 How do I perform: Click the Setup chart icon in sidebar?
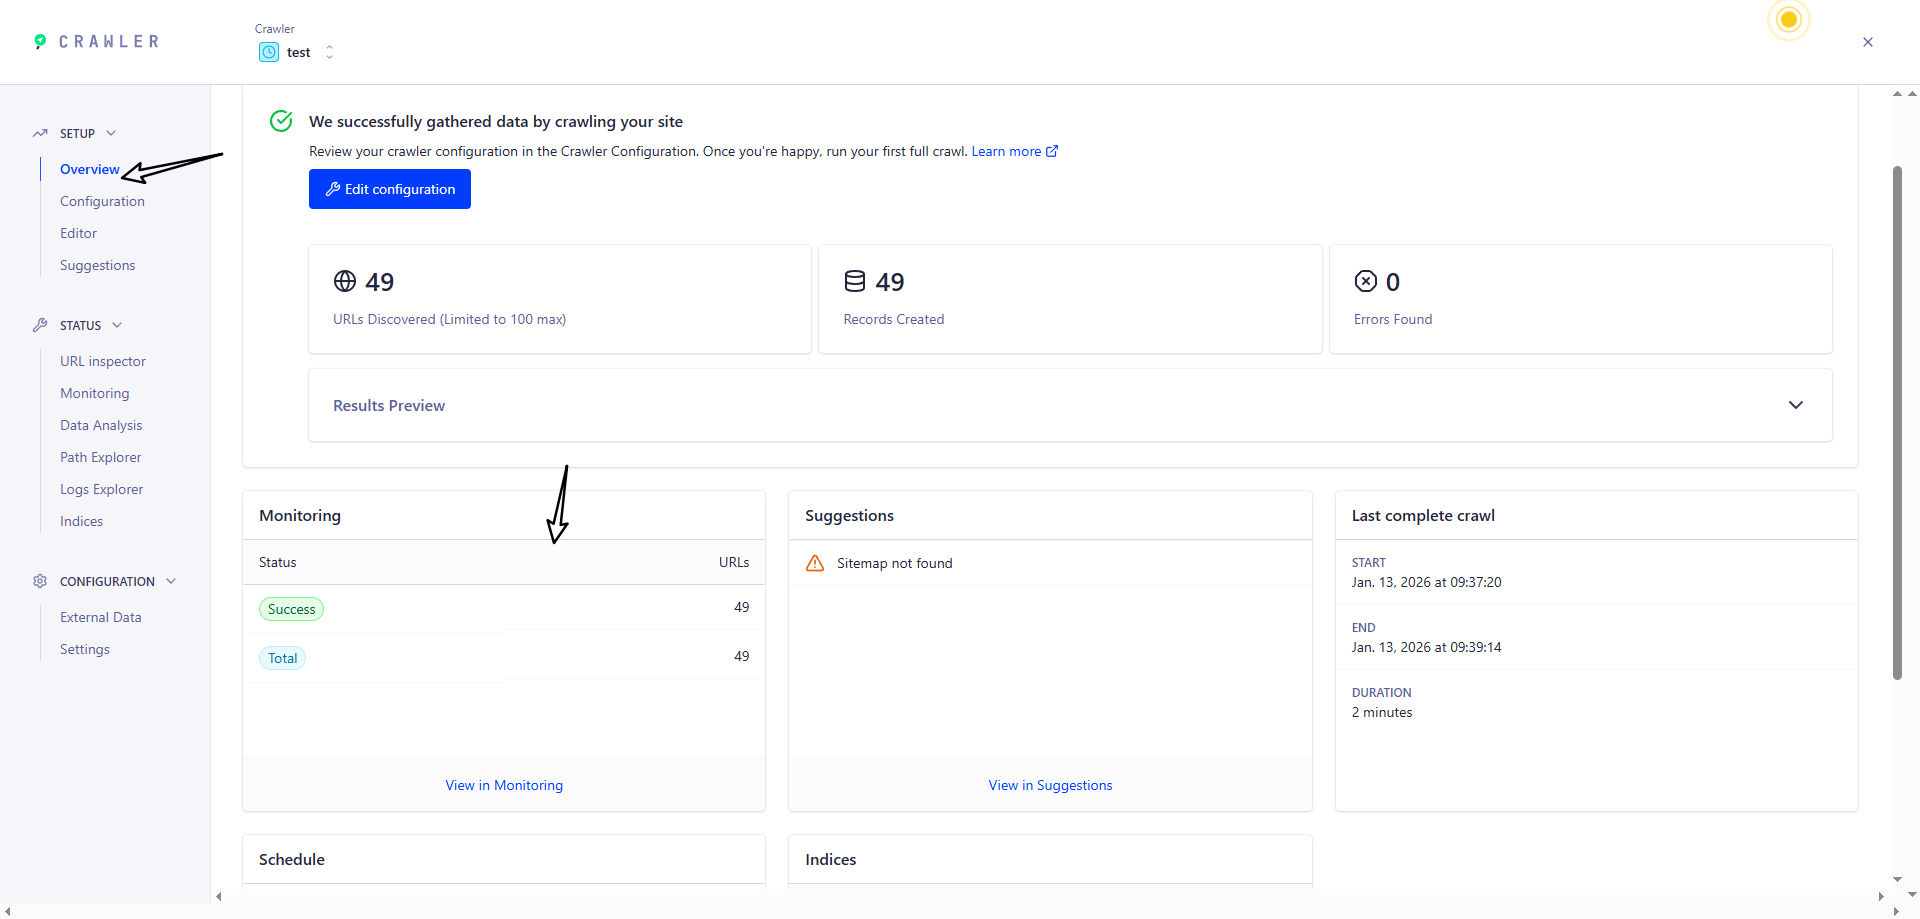[40, 133]
